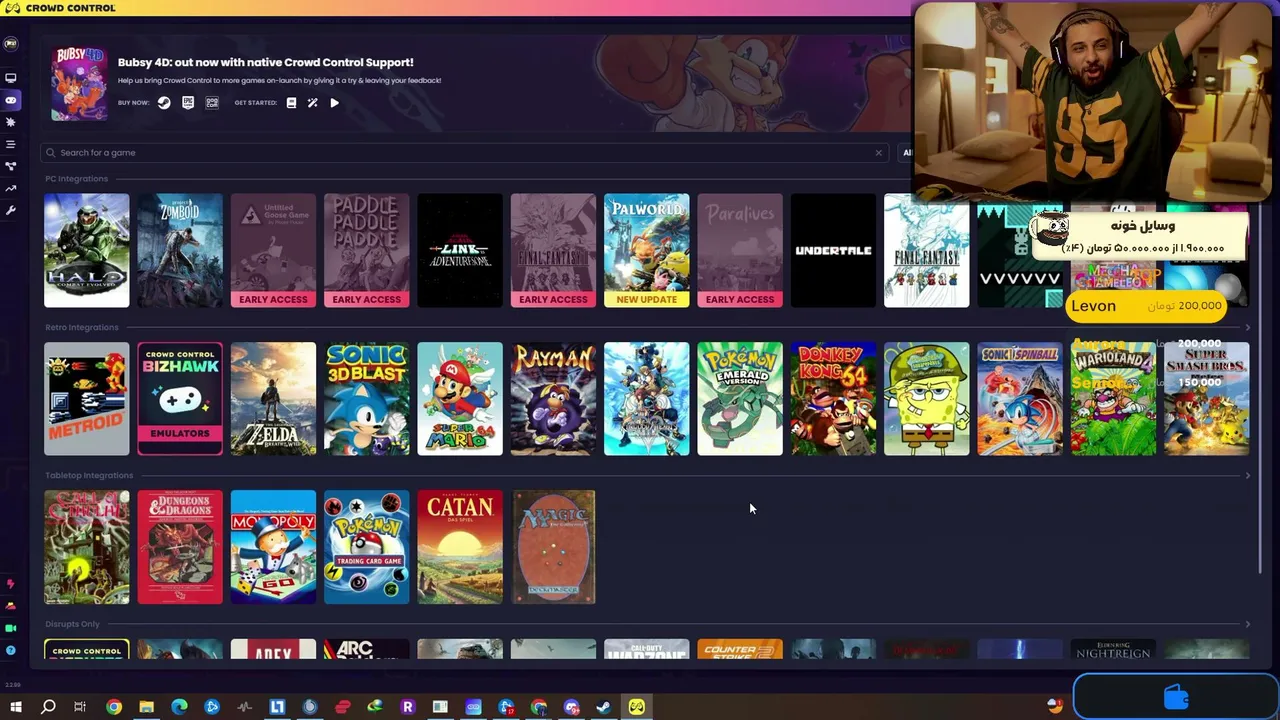The width and height of the screenshot is (1280, 720).
Task: Open the Rayman game card
Action: click(x=553, y=399)
